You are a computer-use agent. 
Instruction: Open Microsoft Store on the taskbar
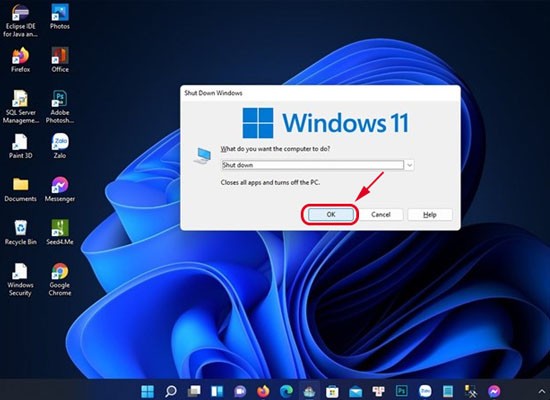click(332, 391)
